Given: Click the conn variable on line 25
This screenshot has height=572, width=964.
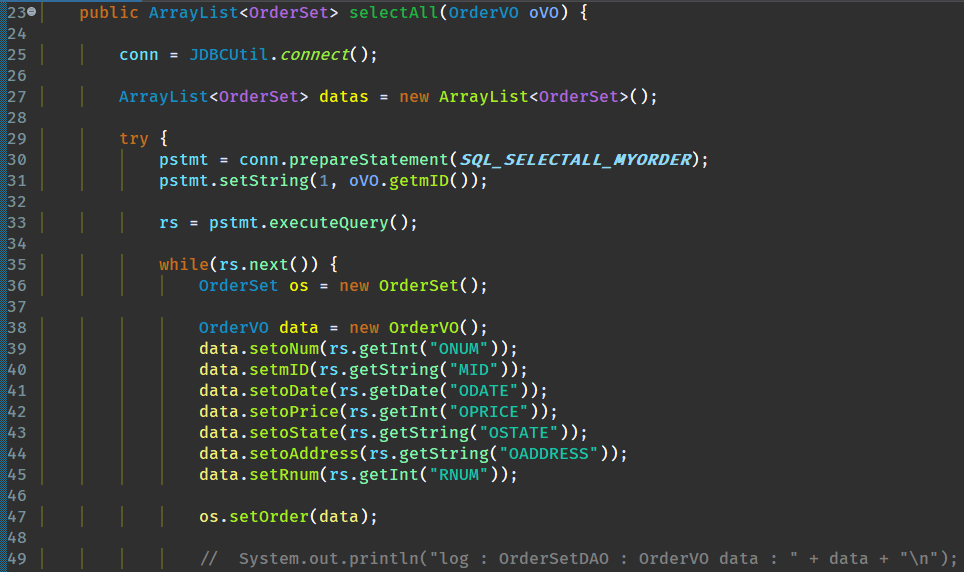Looking at the screenshot, I should (x=139, y=55).
